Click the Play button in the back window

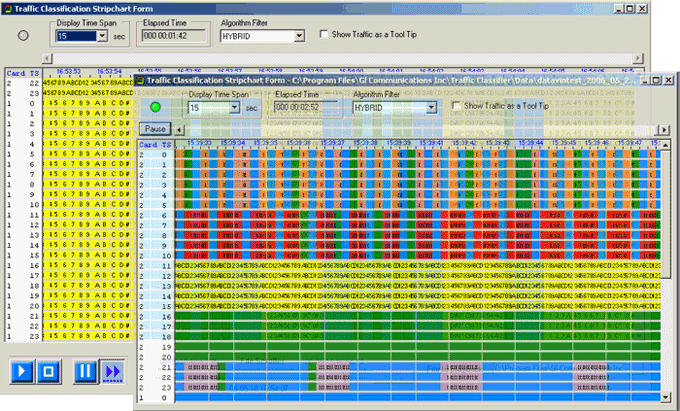point(22,371)
